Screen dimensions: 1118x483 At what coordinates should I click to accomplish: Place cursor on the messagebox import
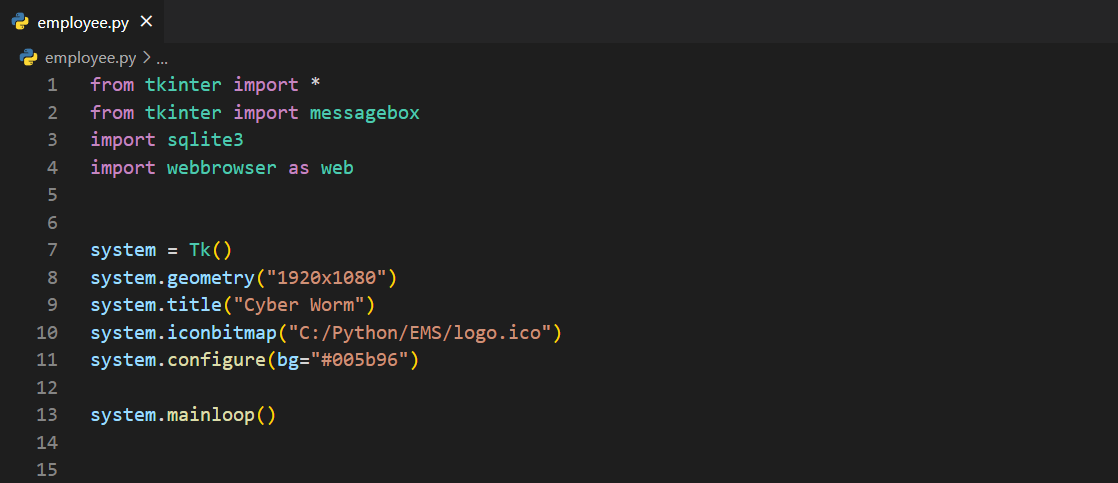click(364, 113)
